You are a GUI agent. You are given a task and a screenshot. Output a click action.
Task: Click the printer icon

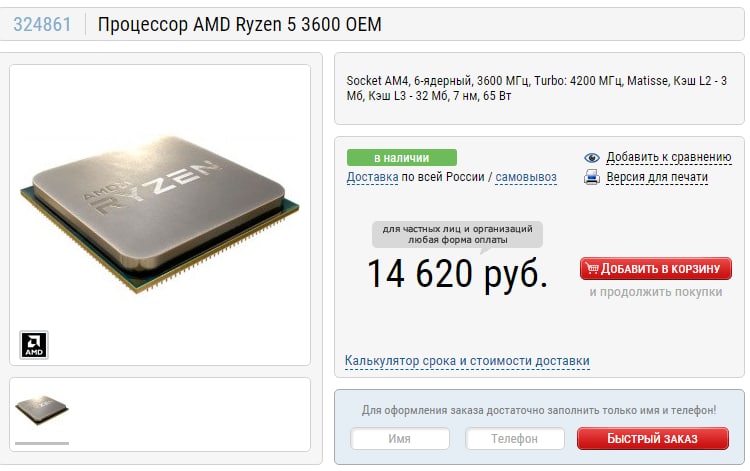pos(592,177)
